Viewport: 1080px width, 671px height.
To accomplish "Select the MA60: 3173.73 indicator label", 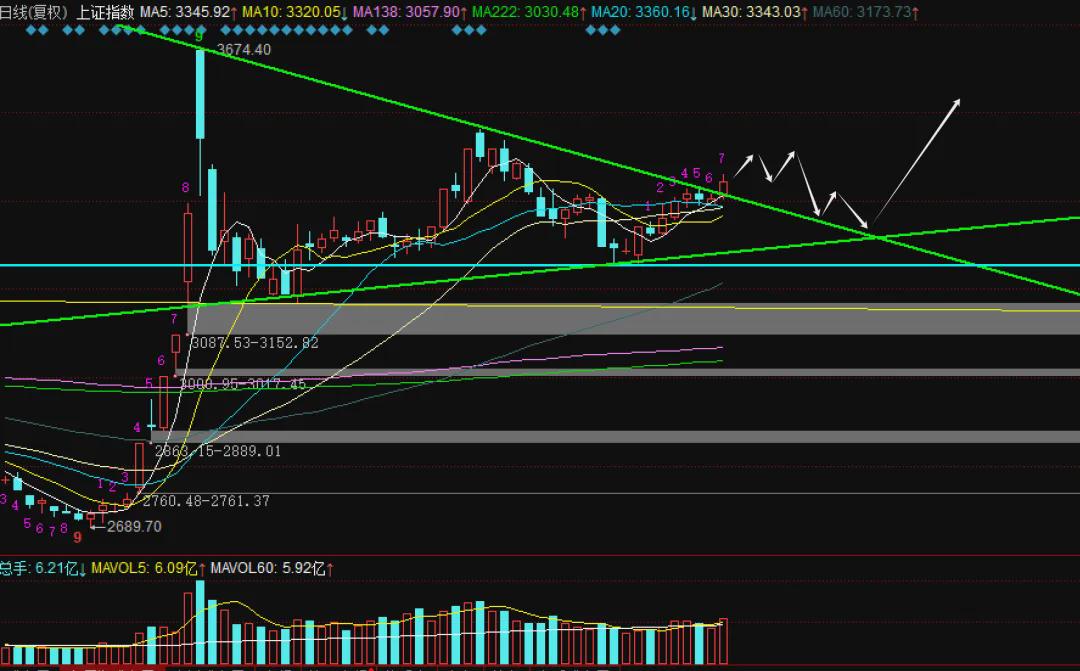I will click(866, 12).
